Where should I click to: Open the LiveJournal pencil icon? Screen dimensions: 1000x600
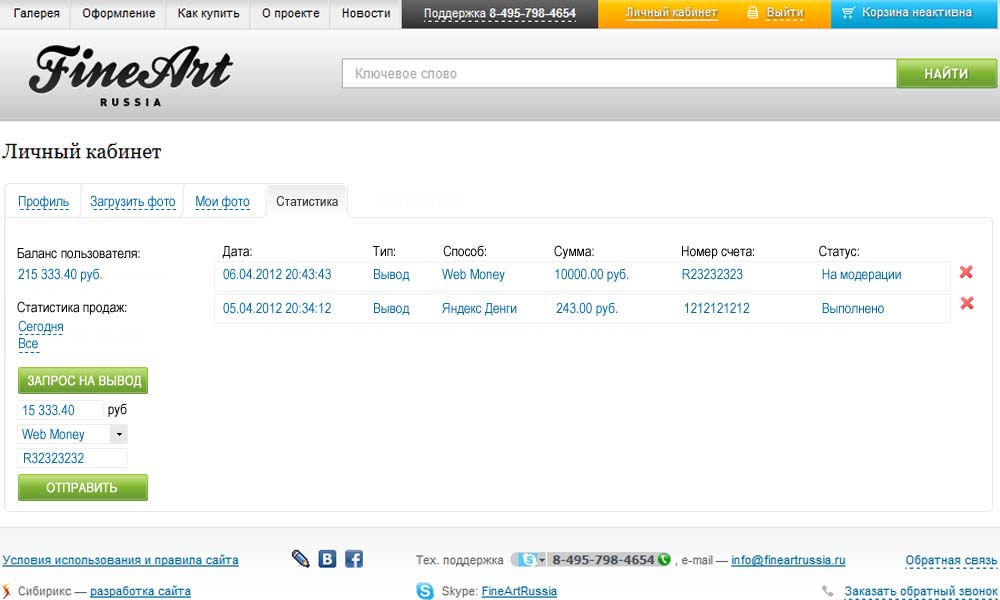300,559
